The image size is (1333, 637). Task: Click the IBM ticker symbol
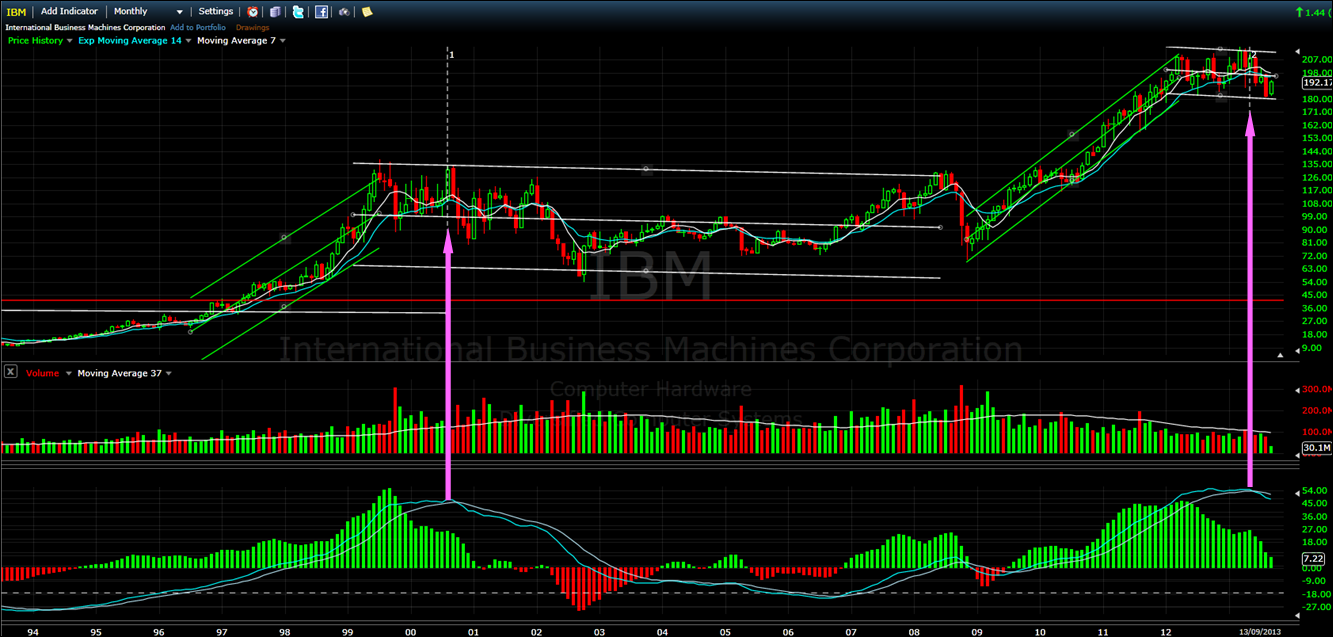click(15, 12)
